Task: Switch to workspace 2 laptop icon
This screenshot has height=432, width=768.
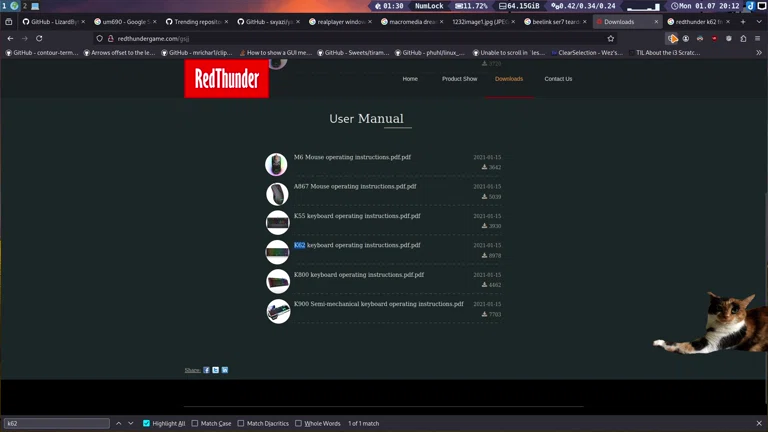Action: tap(35, 6)
